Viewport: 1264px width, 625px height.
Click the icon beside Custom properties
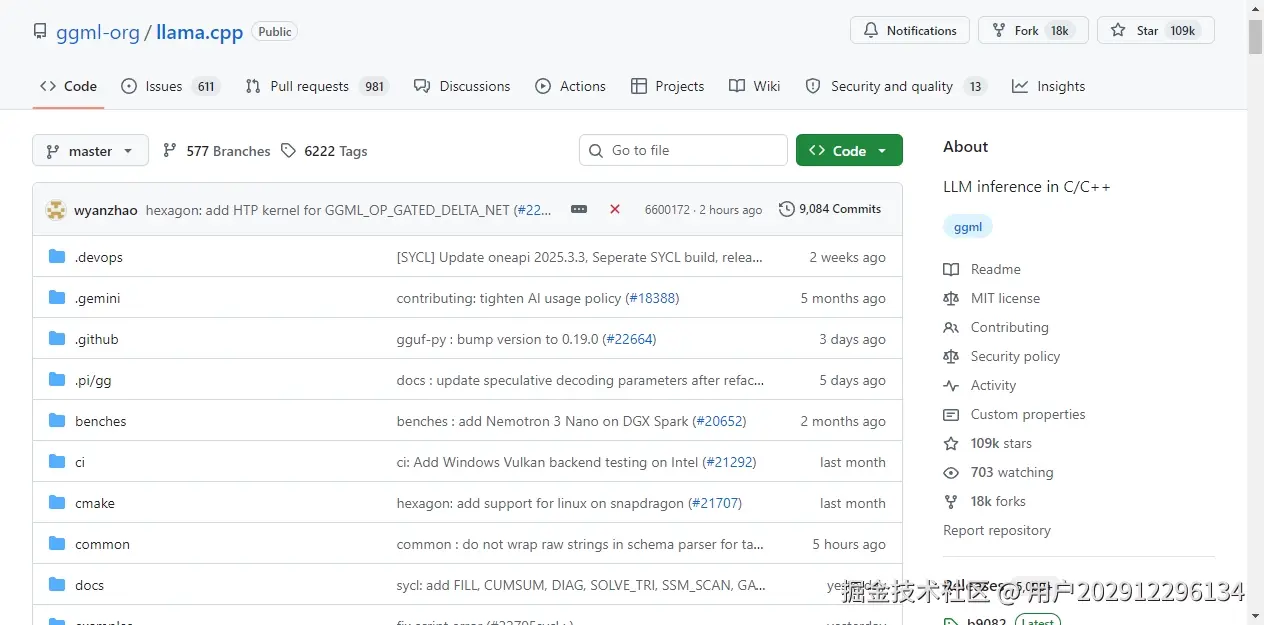(x=951, y=414)
